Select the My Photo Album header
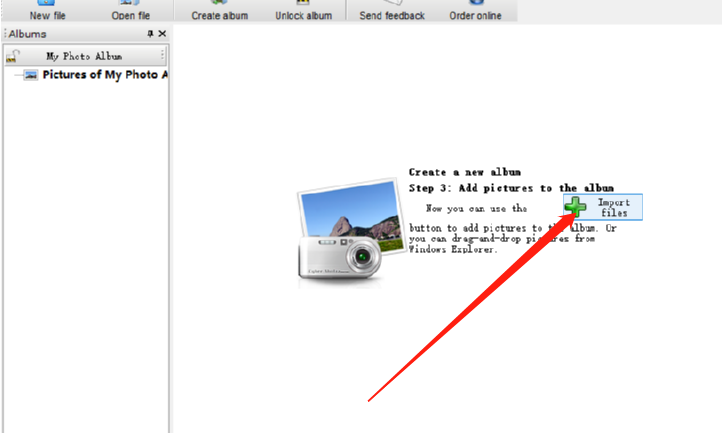 [84, 56]
